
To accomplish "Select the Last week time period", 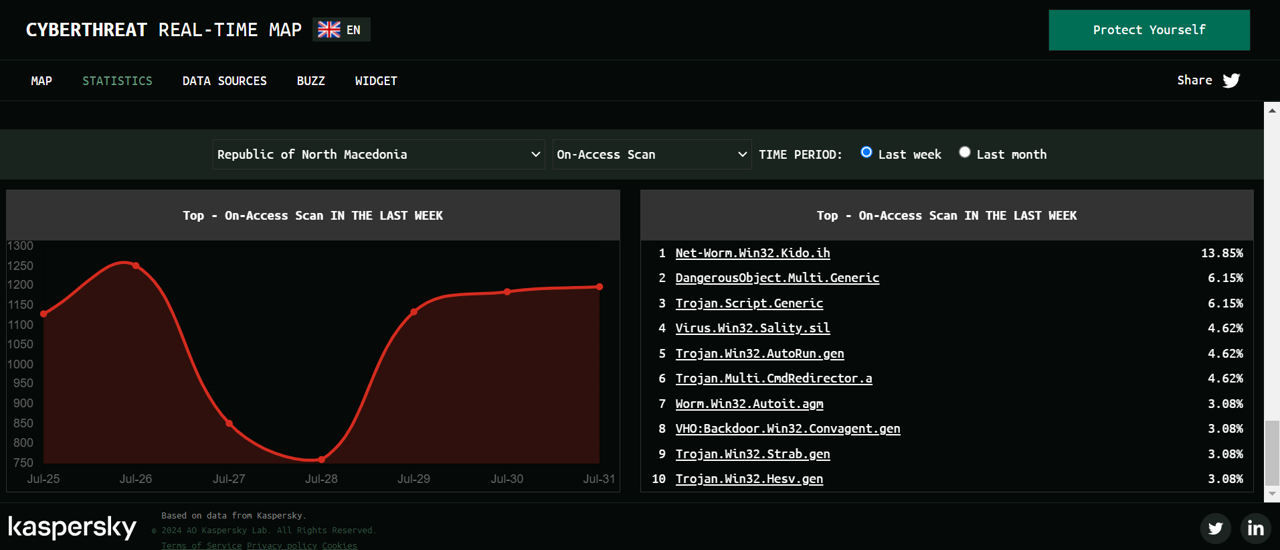I will click(867, 153).
